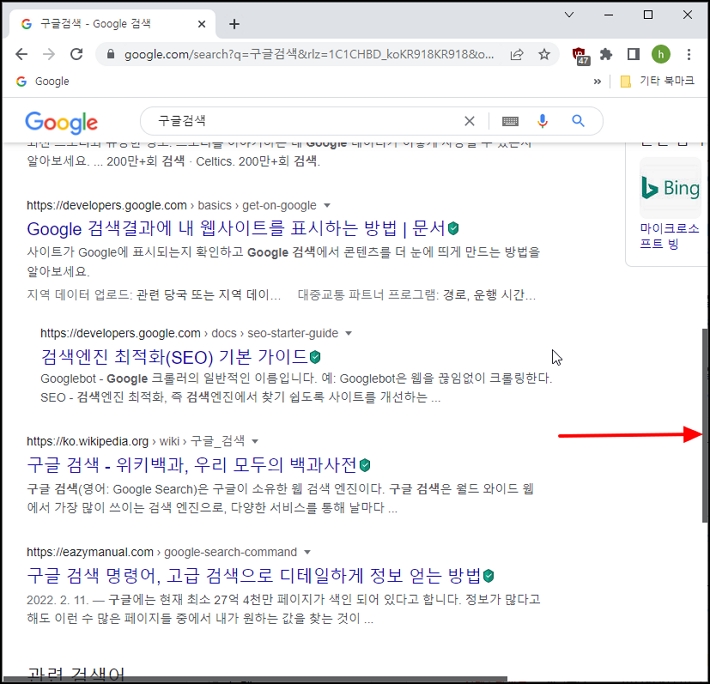
Task: Expand options arrow next to get-on-google URL
Action: tap(327, 206)
